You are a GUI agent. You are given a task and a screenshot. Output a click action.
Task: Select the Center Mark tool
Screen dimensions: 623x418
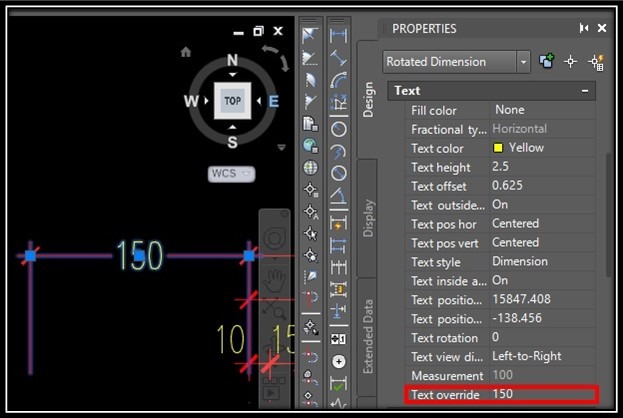pyautogui.click(x=338, y=362)
